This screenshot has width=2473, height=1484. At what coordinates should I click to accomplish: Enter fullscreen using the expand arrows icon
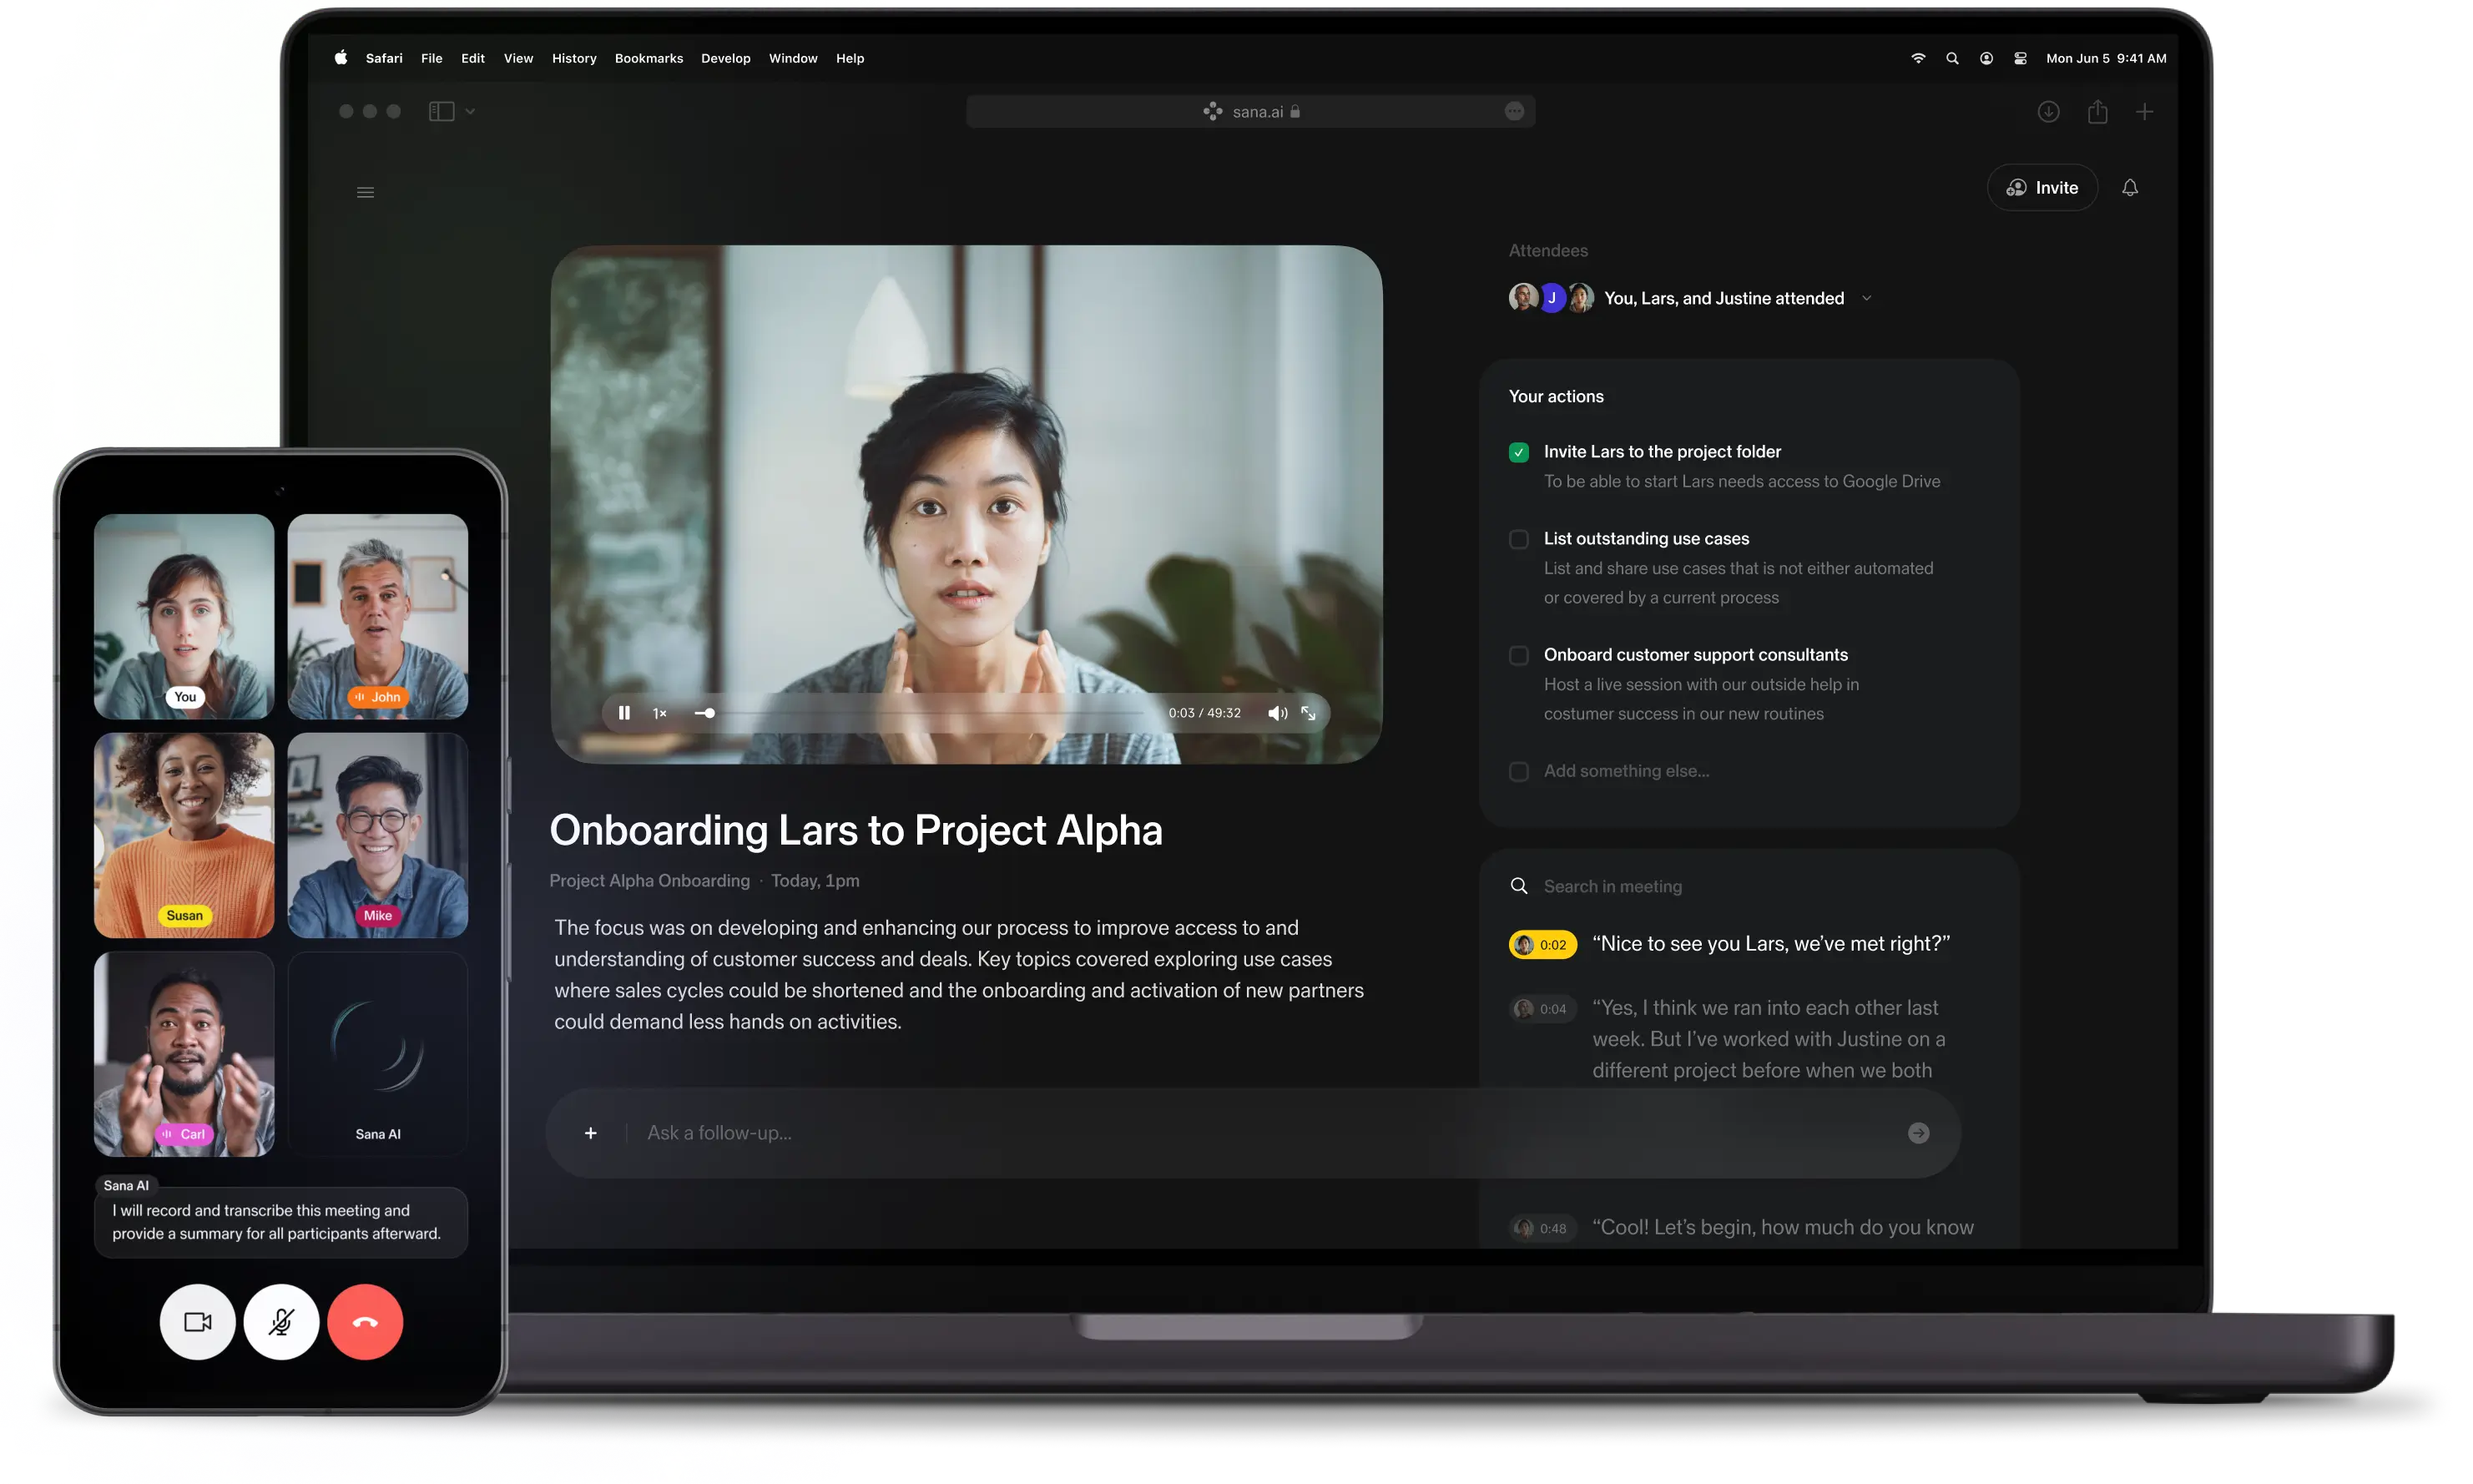click(1308, 713)
